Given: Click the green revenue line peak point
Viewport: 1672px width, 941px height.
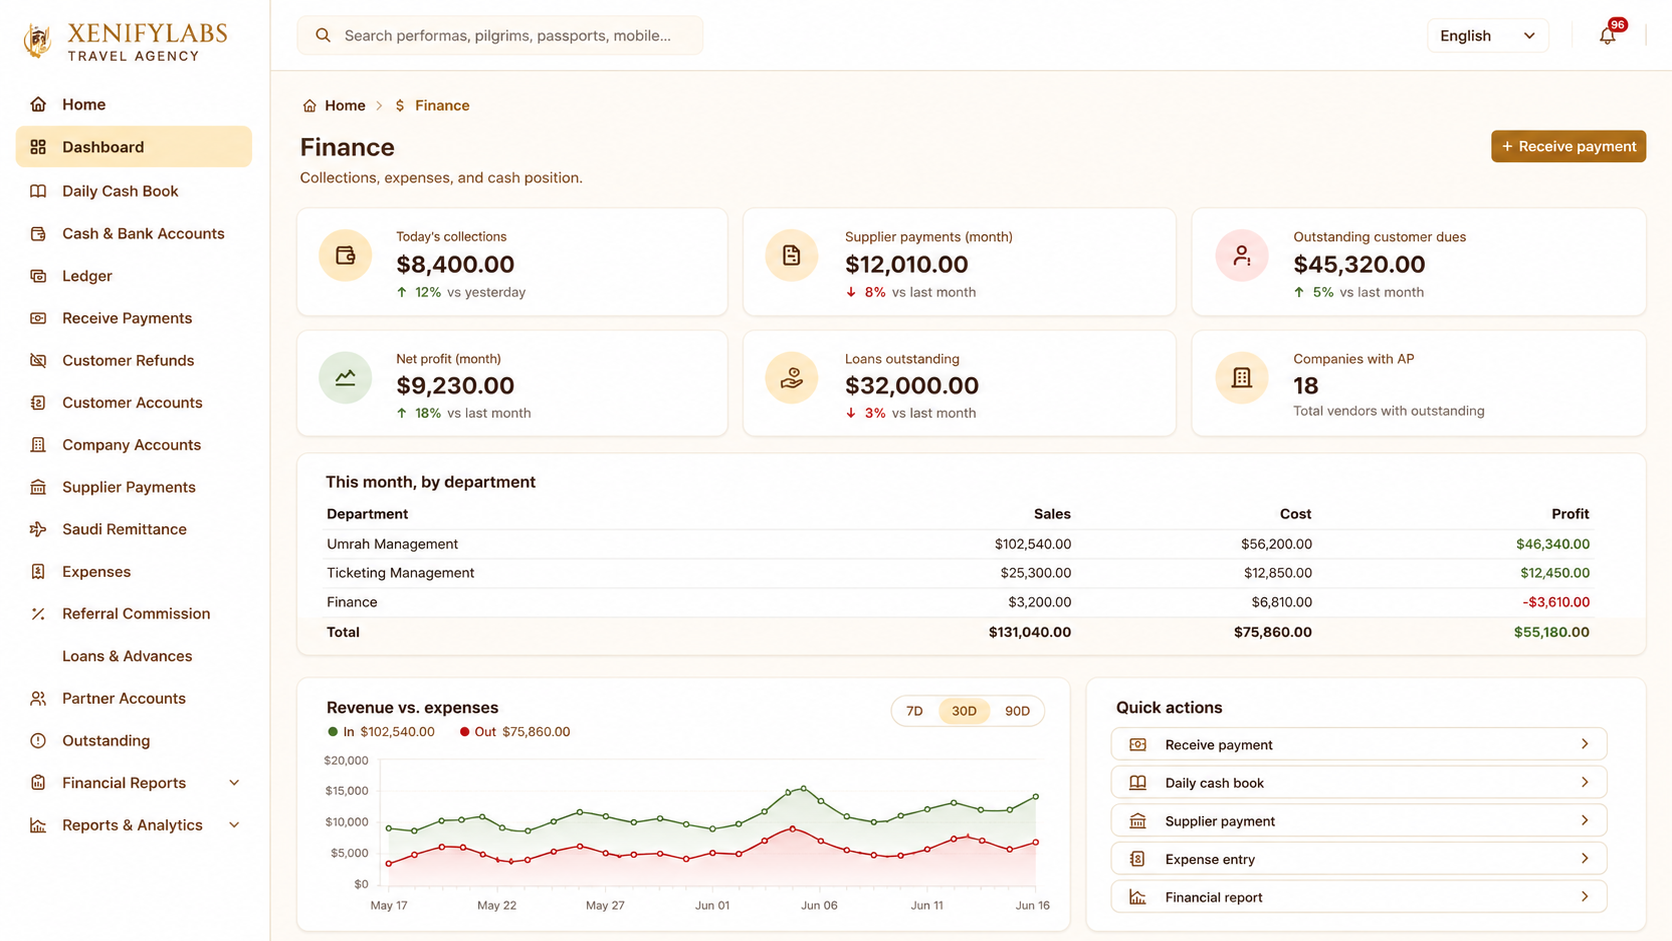Looking at the screenshot, I should click(x=803, y=789).
